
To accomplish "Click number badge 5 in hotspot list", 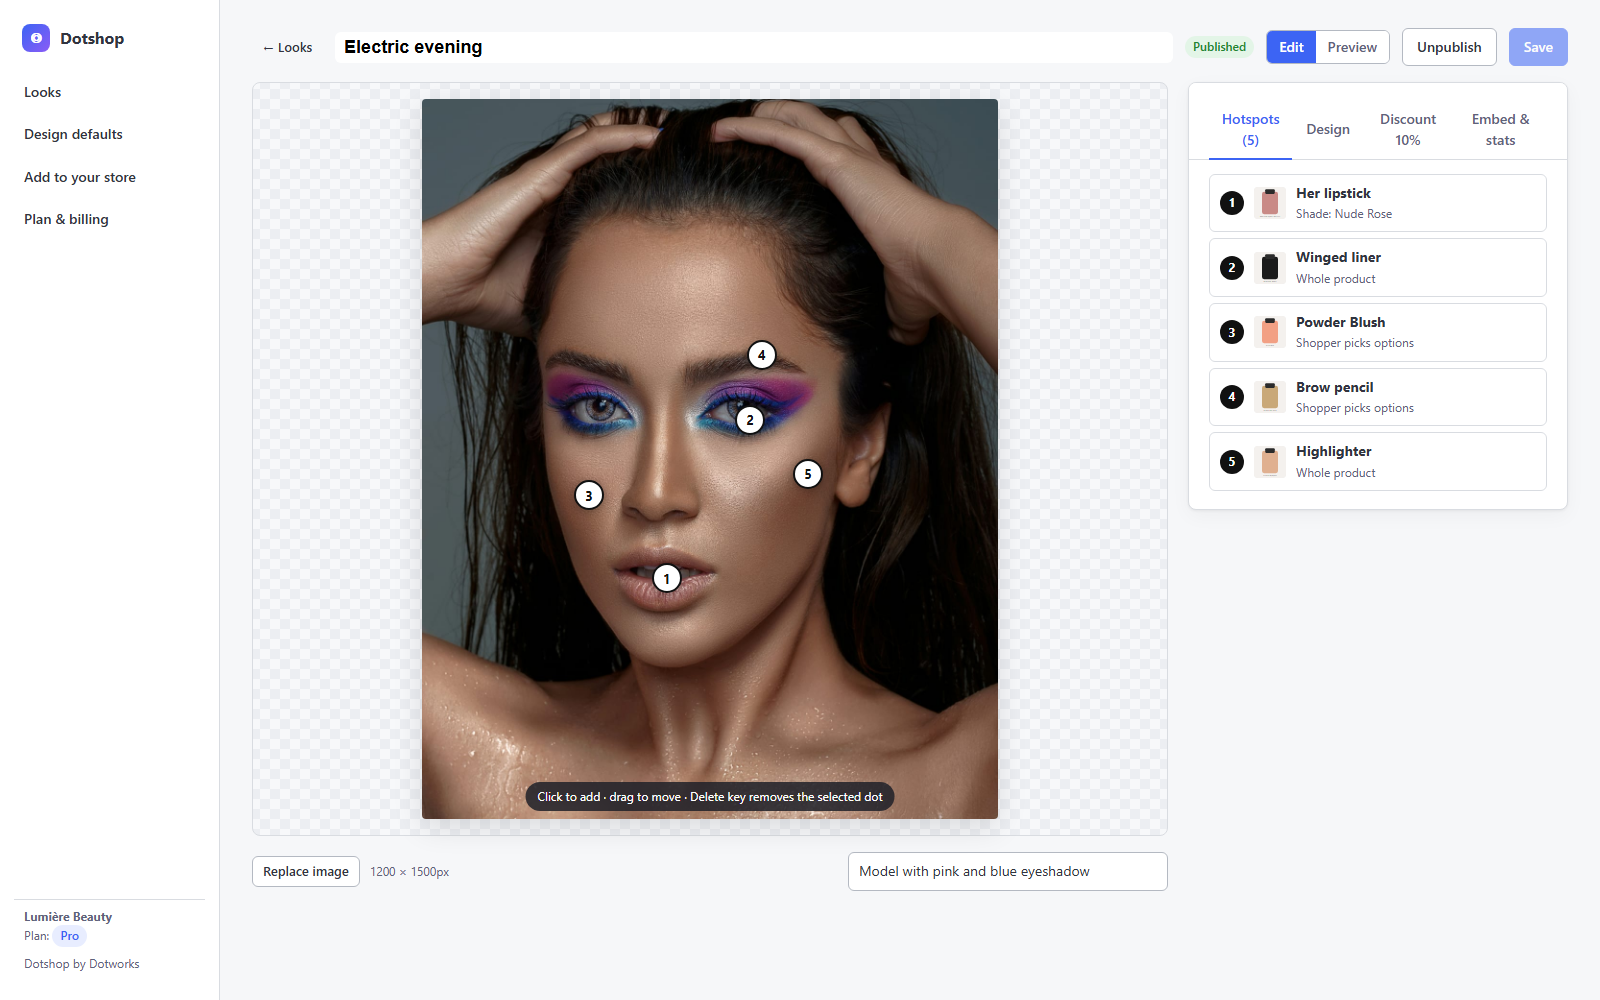I will tap(1232, 462).
